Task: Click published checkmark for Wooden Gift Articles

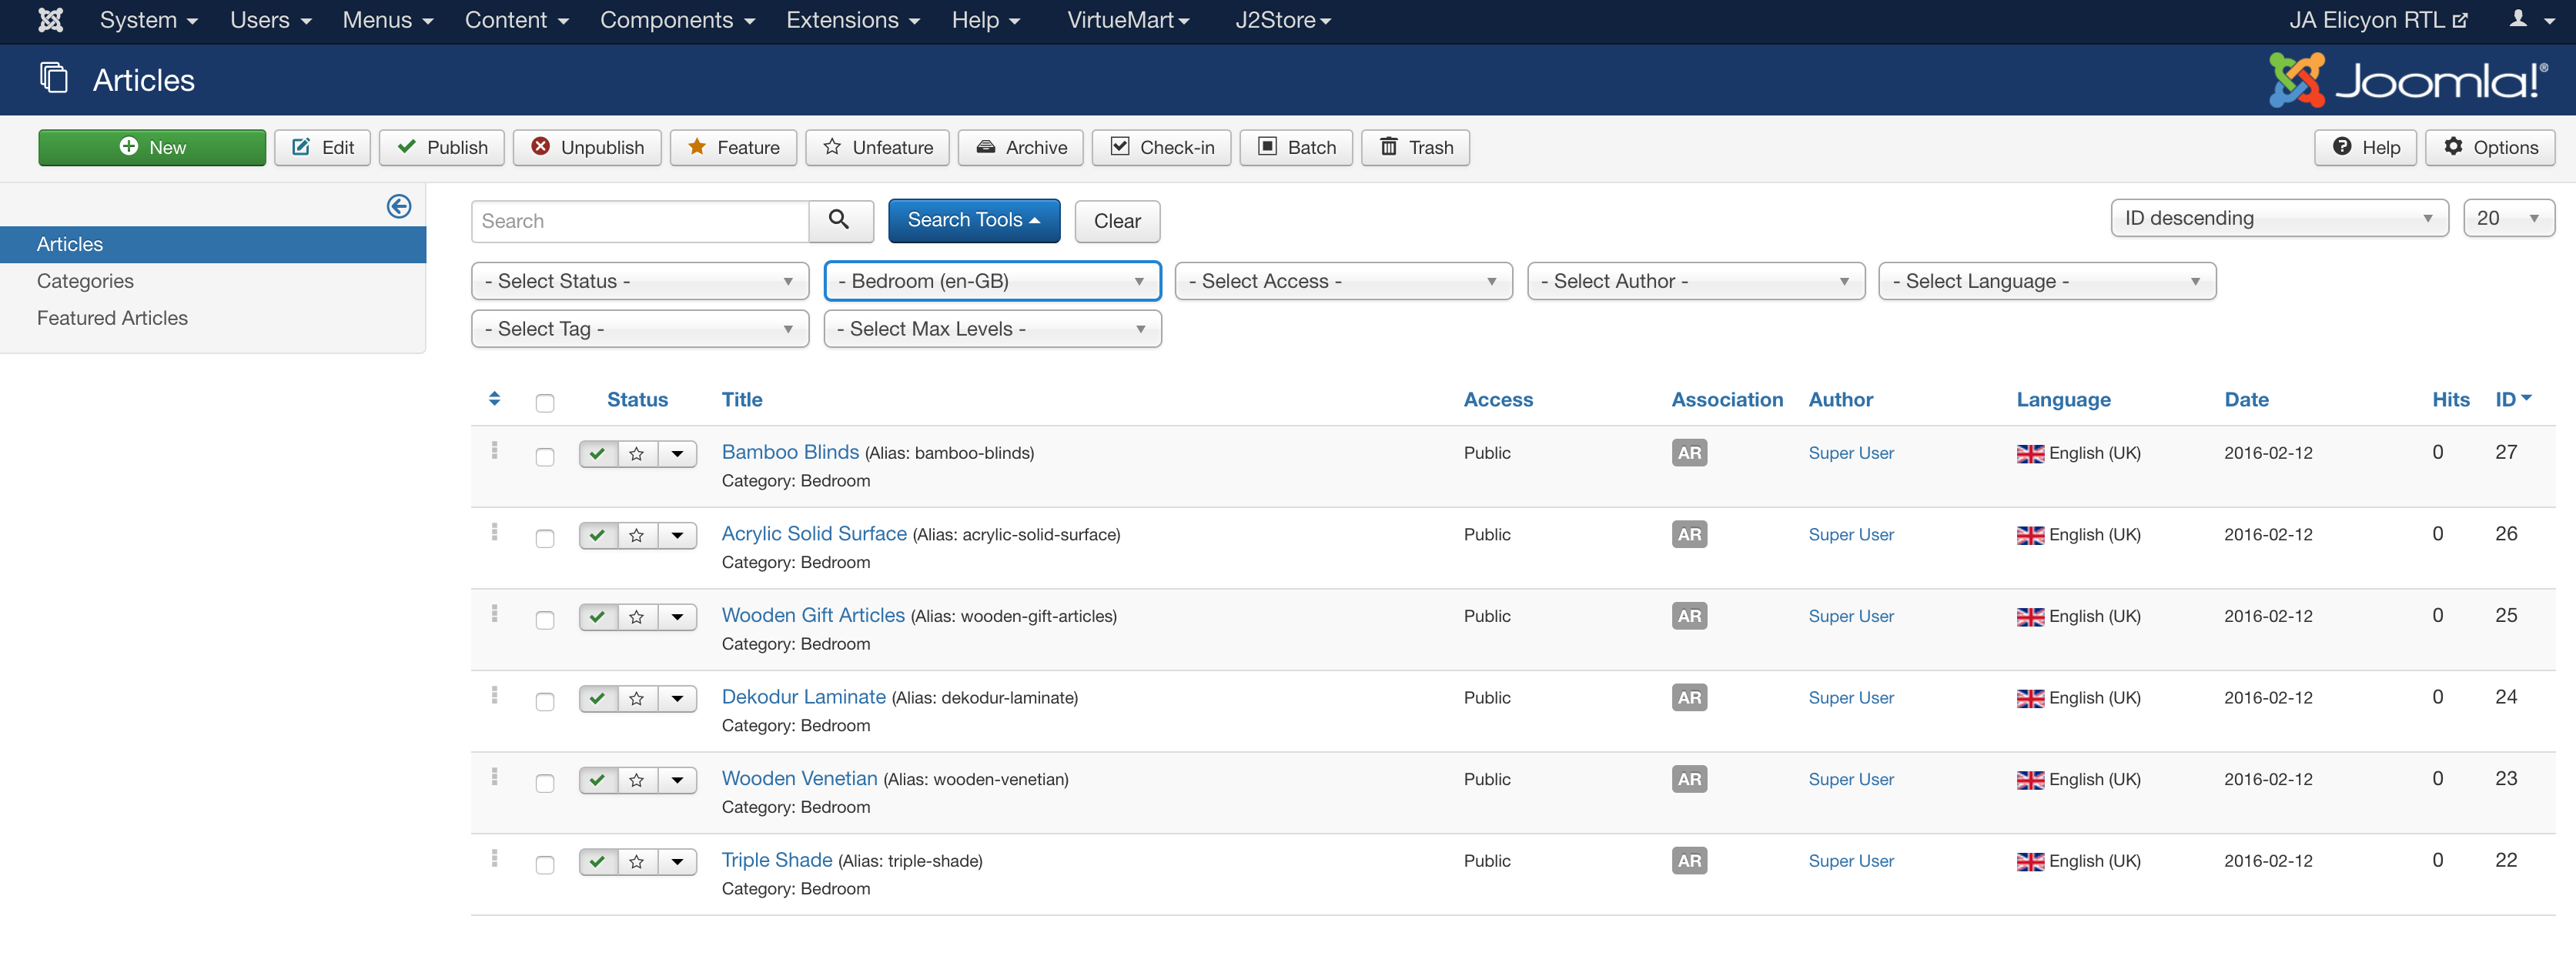Action: (598, 617)
